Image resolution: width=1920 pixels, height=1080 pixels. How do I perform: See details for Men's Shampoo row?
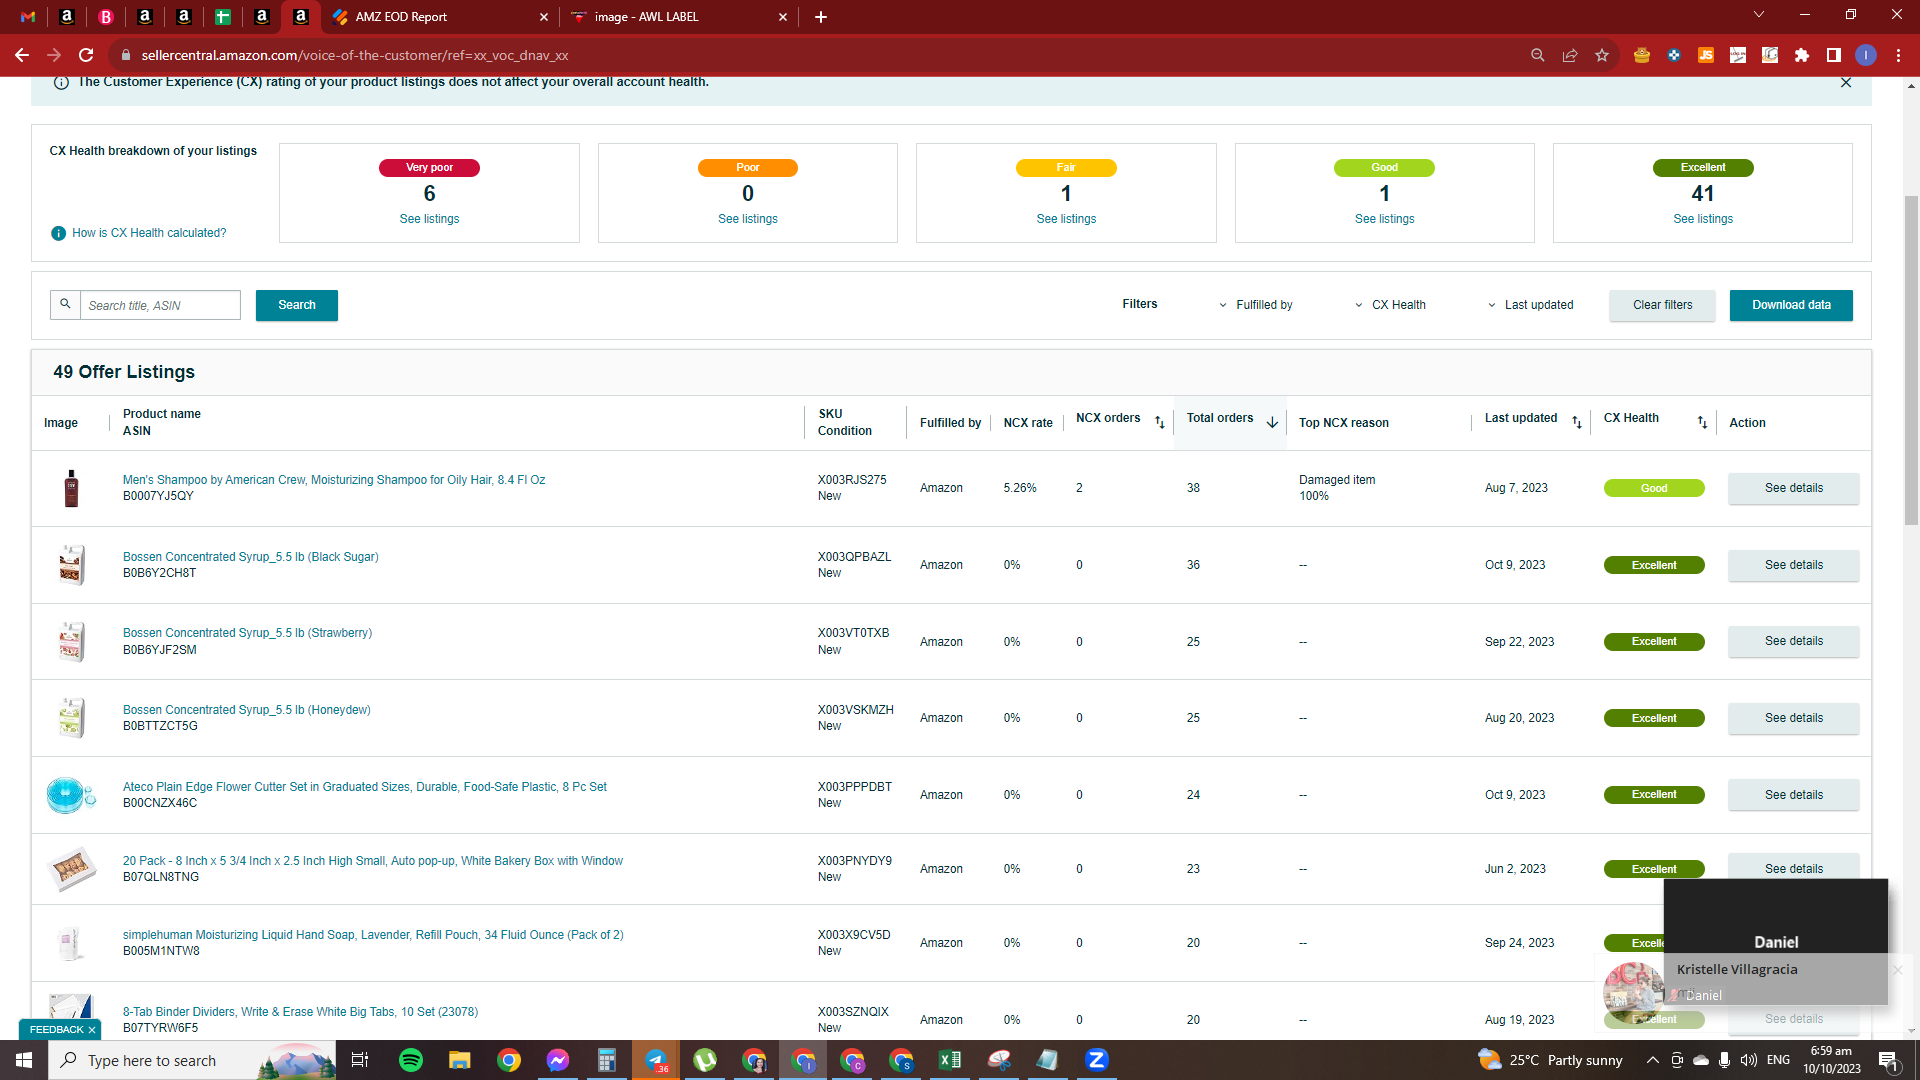(x=1793, y=488)
